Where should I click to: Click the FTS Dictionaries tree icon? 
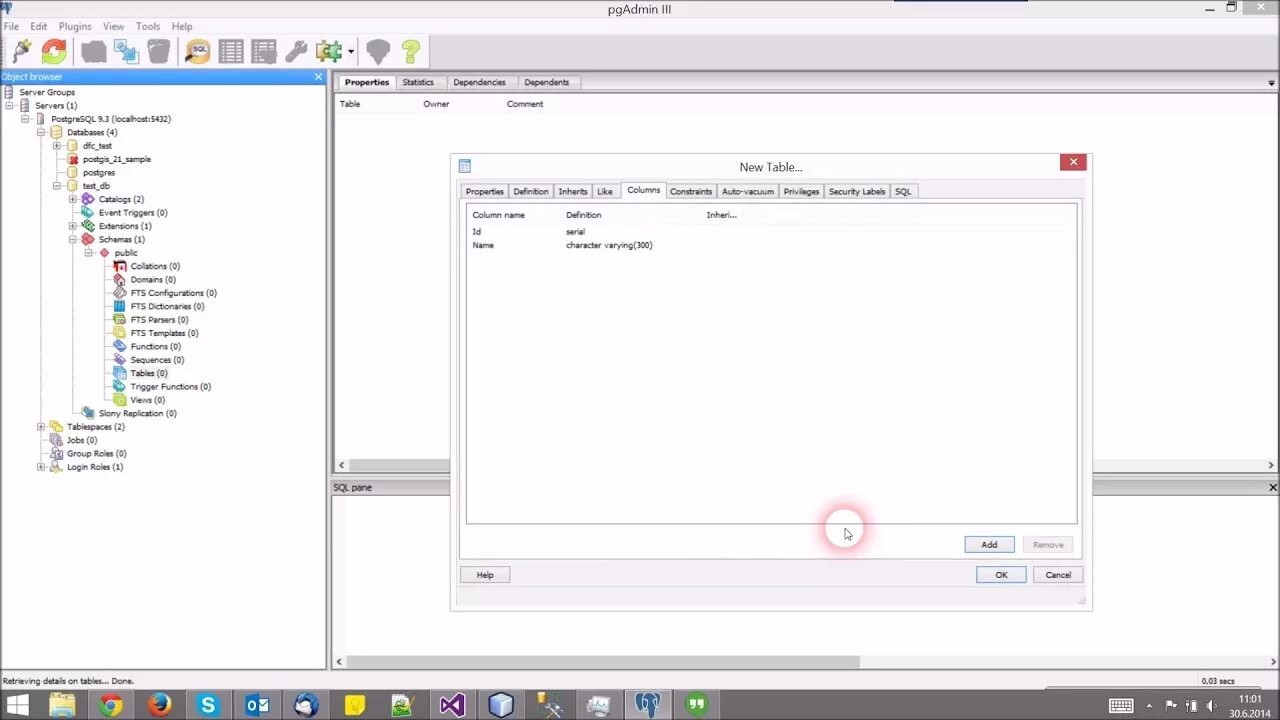coord(120,306)
